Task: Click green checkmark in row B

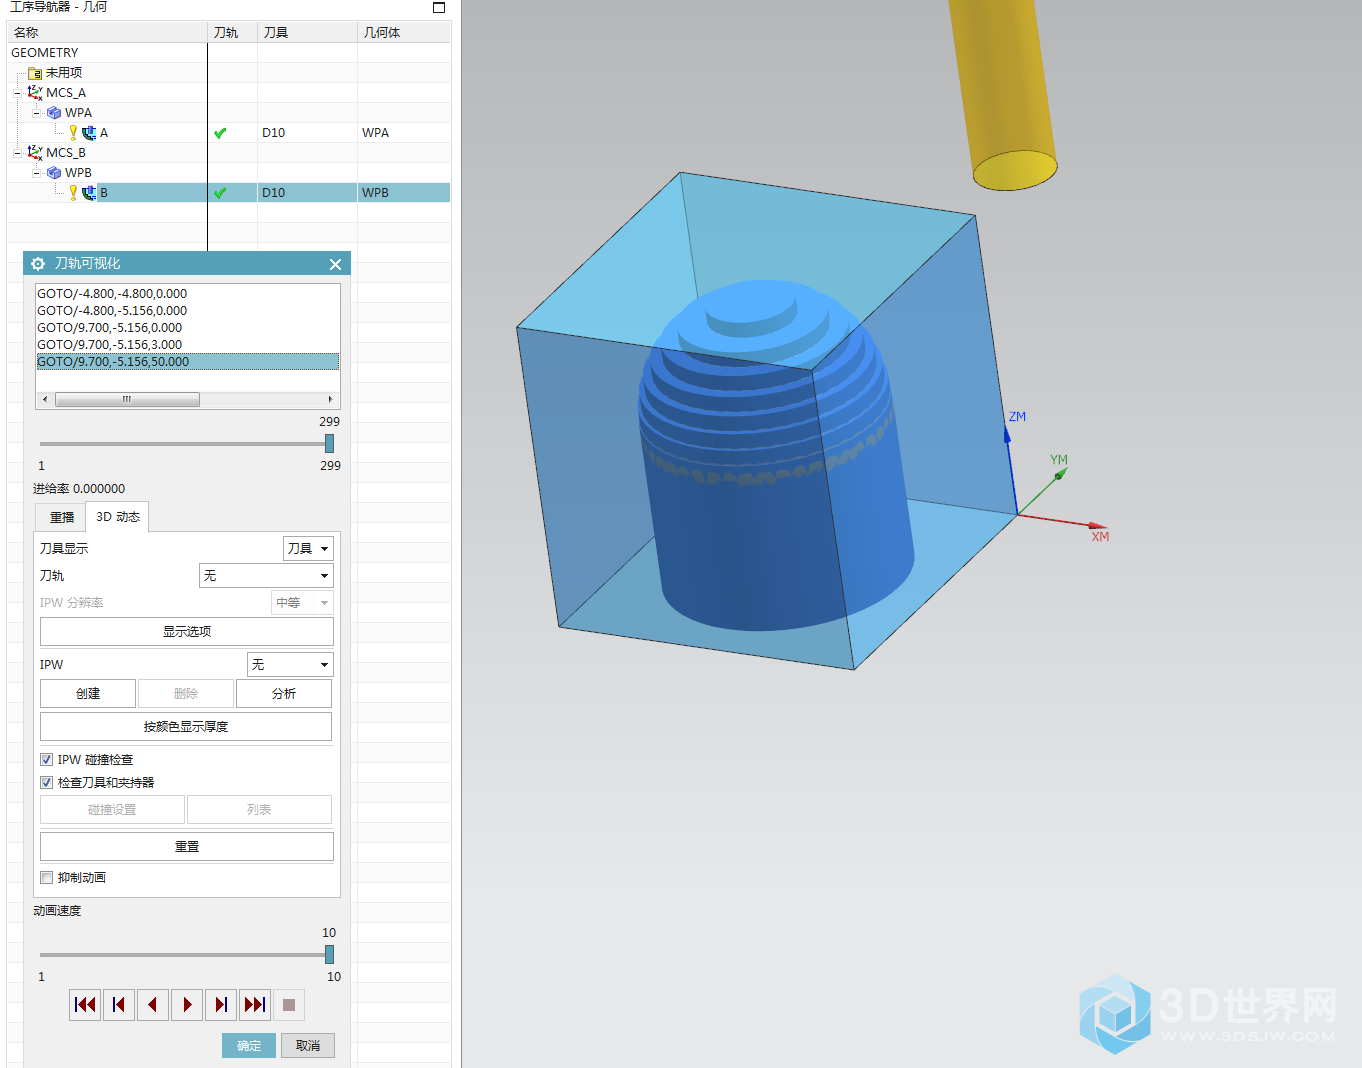Action: click(x=220, y=193)
